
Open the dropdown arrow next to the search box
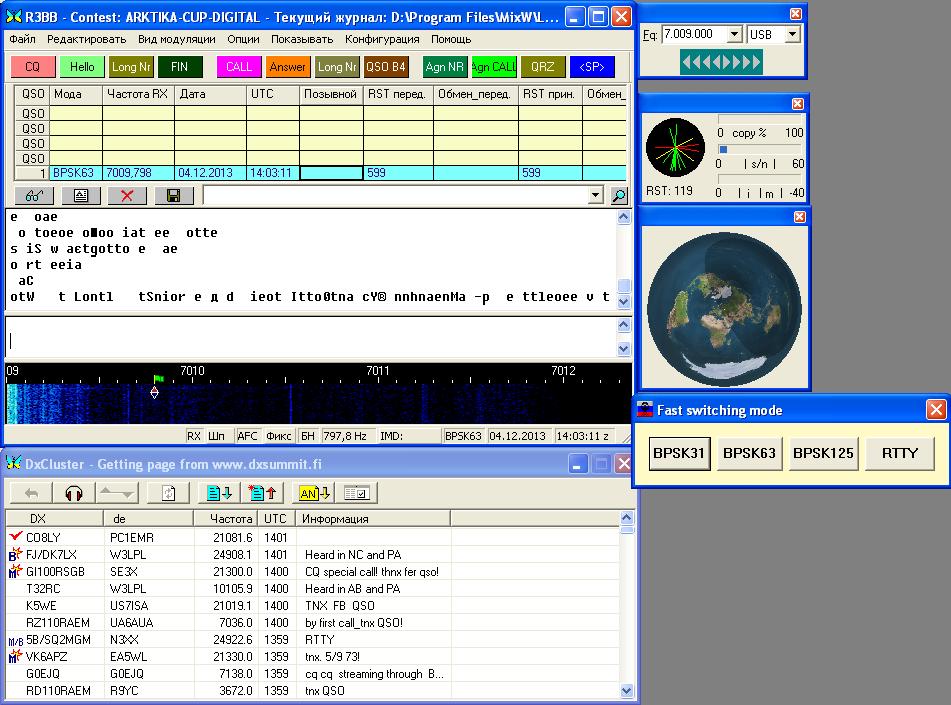[x=596, y=196]
